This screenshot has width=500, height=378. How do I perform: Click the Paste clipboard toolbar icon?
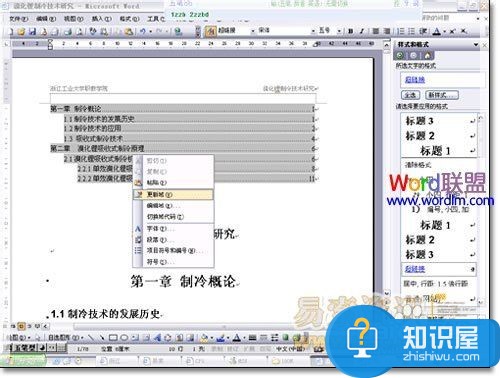pyautogui.click(x=128, y=32)
